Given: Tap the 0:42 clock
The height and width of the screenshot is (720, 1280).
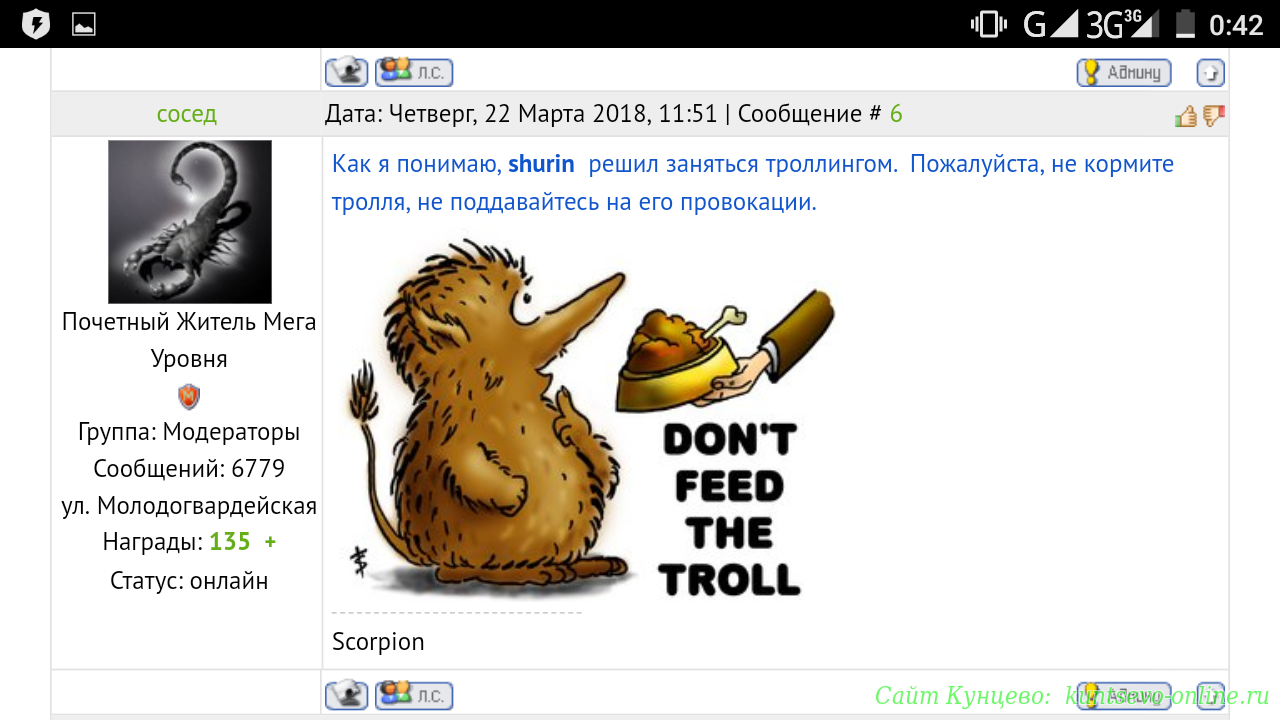Looking at the screenshot, I should coord(1237,24).
